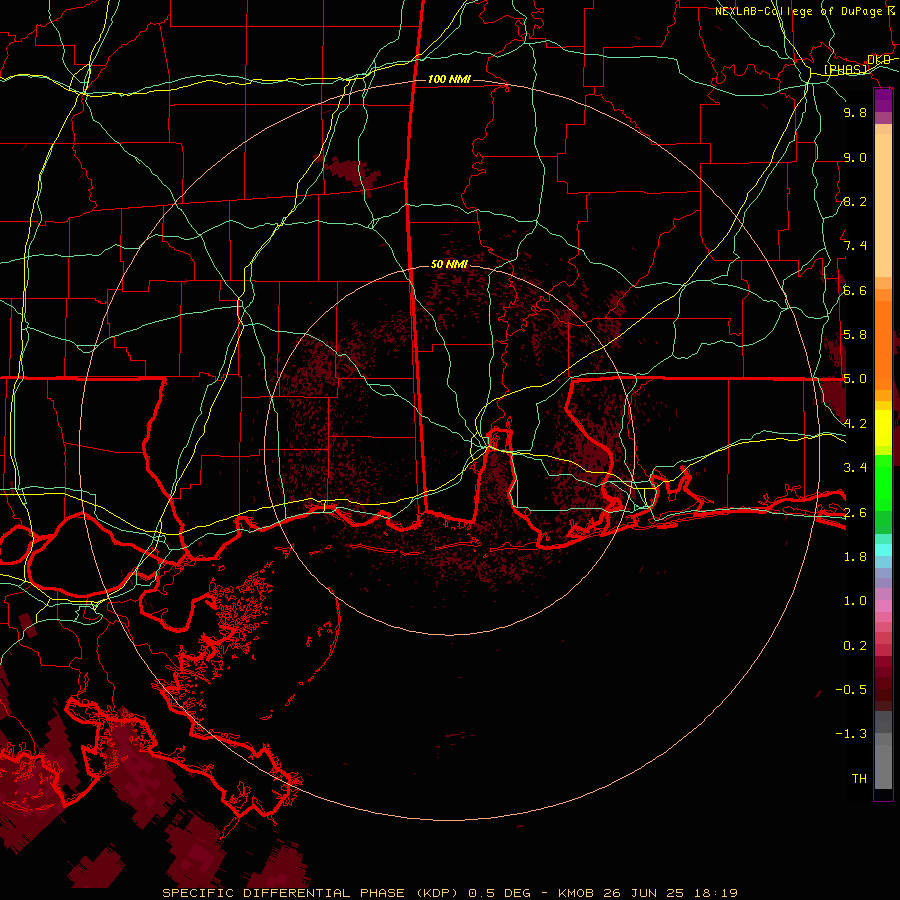Image resolution: width=900 pixels, height=900 pixels.
Task: Click the 1.8 color scale value
Action: [855, 557]
